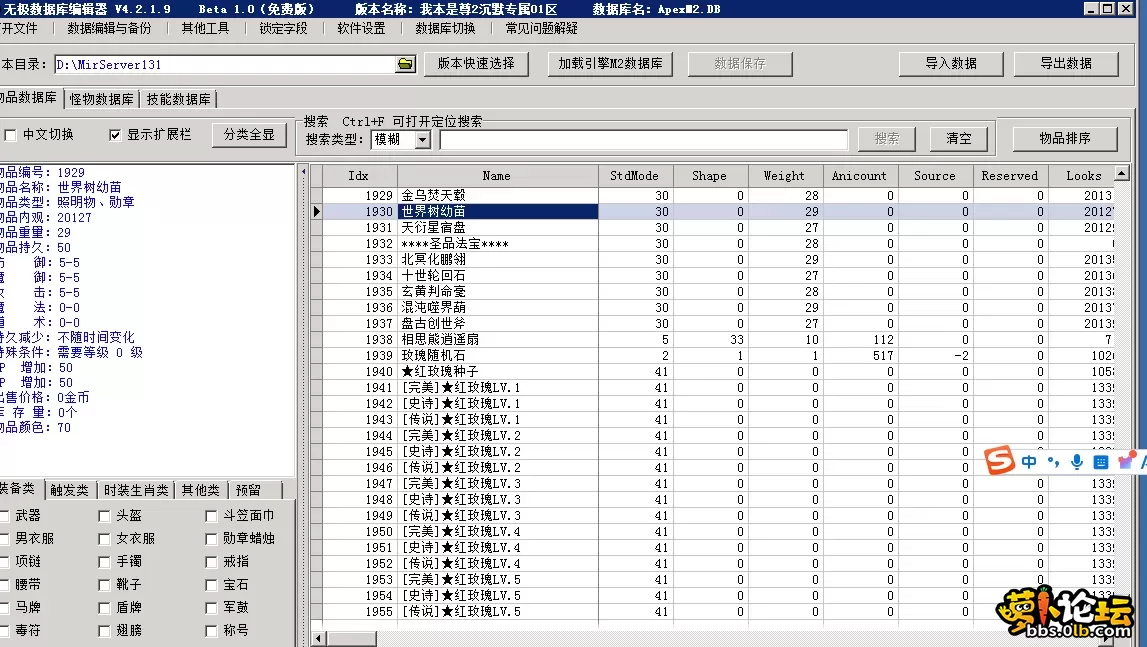Image resolution: width=1147 pixels, height=647 pixels.
Task: Open the Sogou soft keyboard icon
Action: (1101, 462)
